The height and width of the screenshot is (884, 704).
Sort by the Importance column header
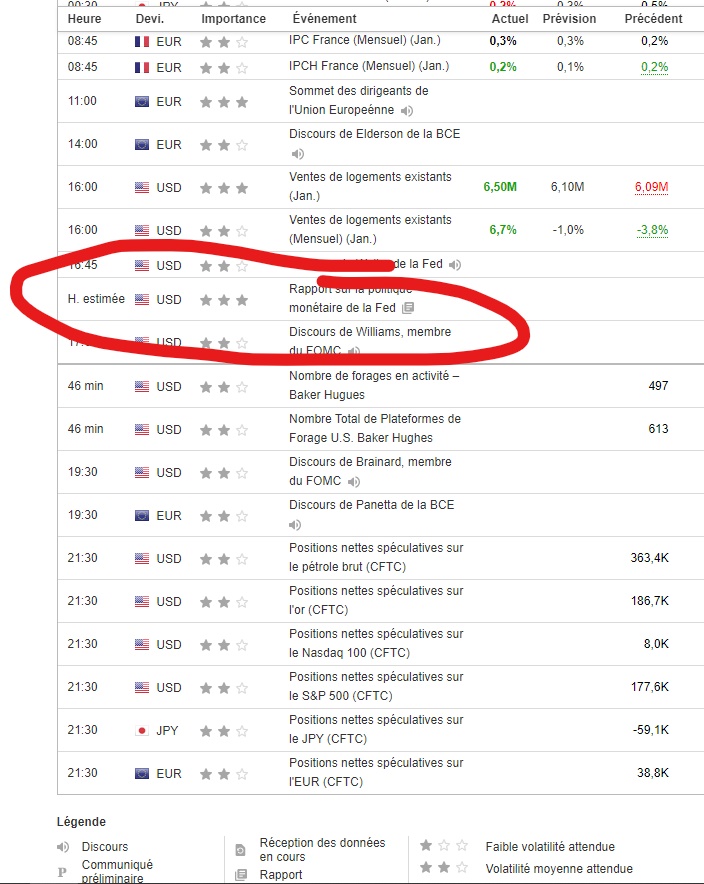click(x=233, y=19)
